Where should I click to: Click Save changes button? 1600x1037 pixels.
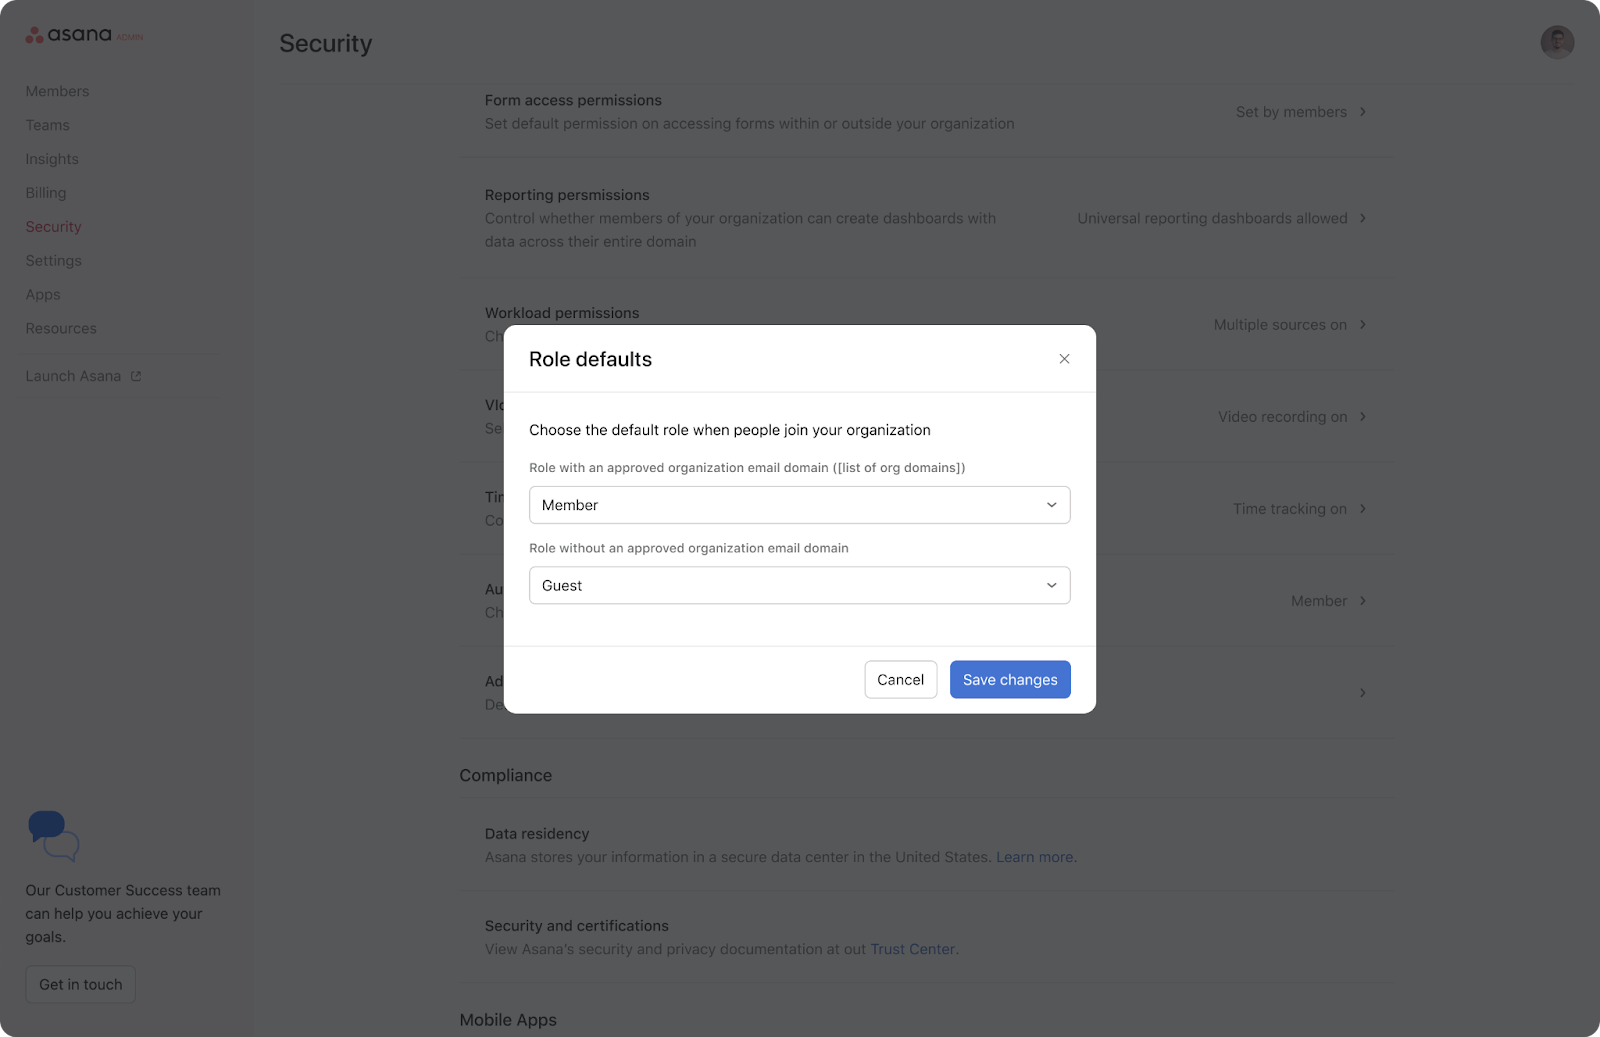(1009, 680)
